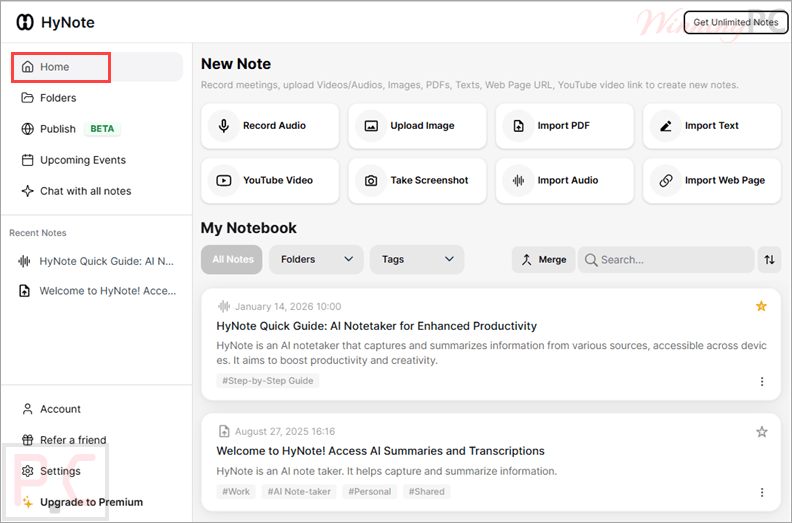This screenshot has height=523, width=792.
Task: Click the waveform icon beside HyNote Quick Guide in Recent Notes
Action: pos(24,261)
